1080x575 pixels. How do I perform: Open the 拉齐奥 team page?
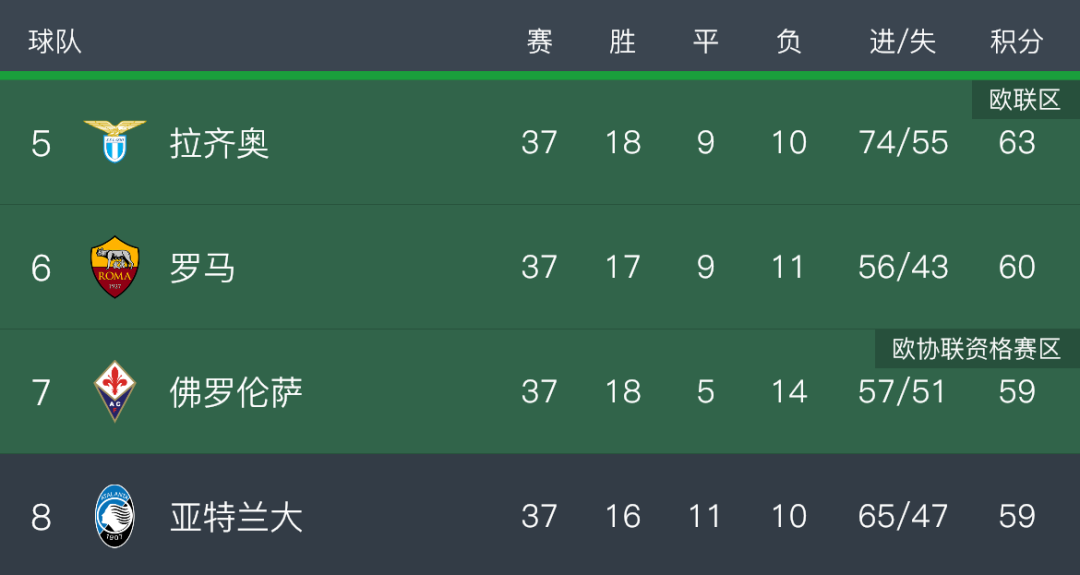(219, 143)
